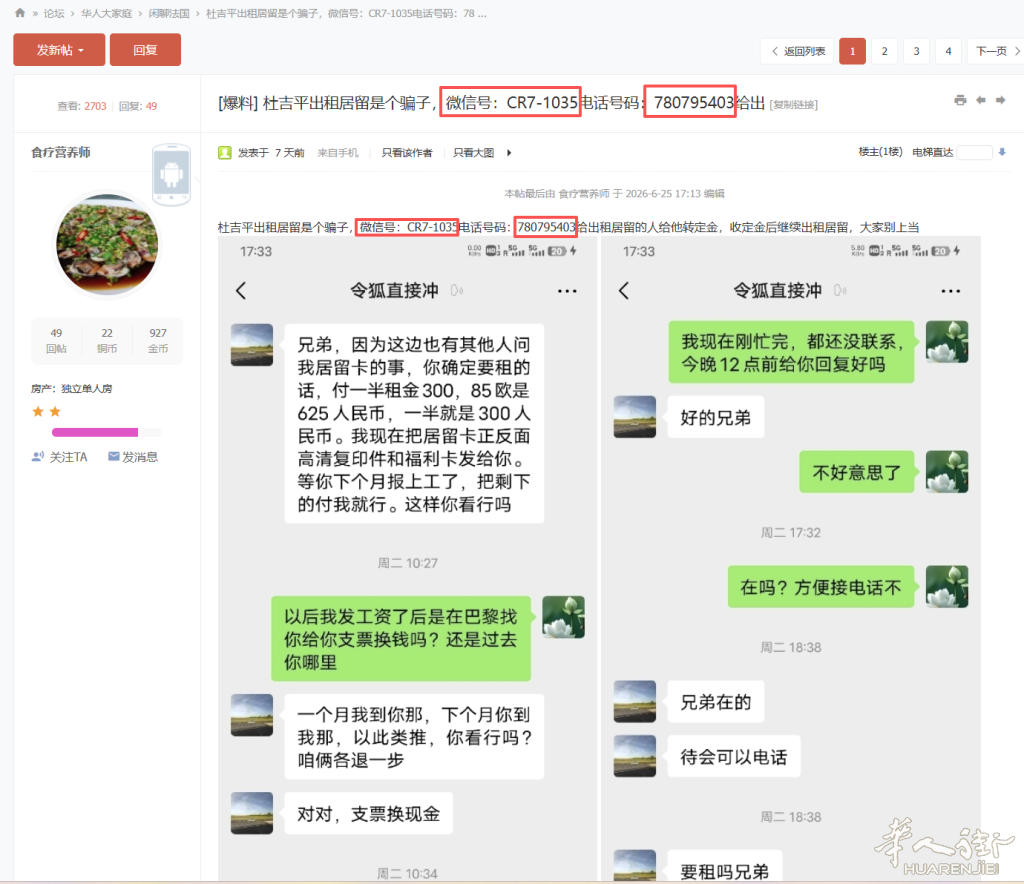Focus the 电梯直达 floor input field
Viewport: 1024px width, 884px height.
(974, 152)
